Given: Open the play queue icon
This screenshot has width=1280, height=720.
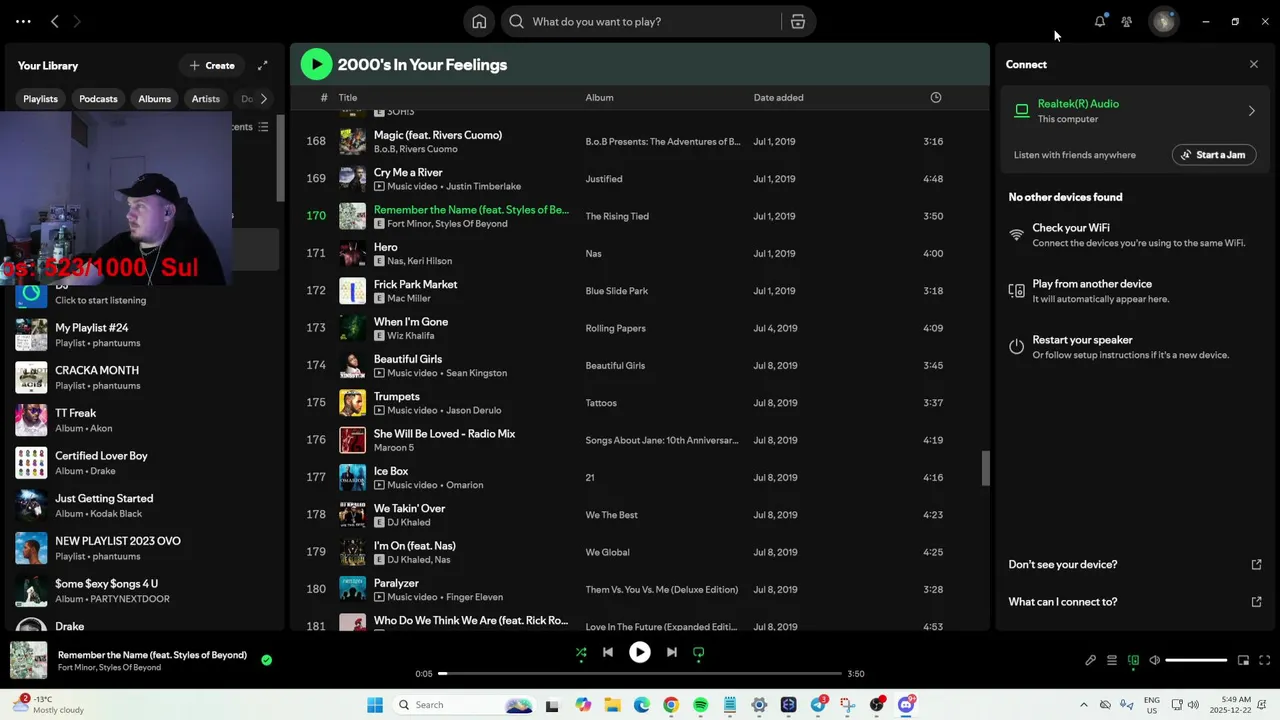Looking at the screenshot, I should click(1111, 660).
